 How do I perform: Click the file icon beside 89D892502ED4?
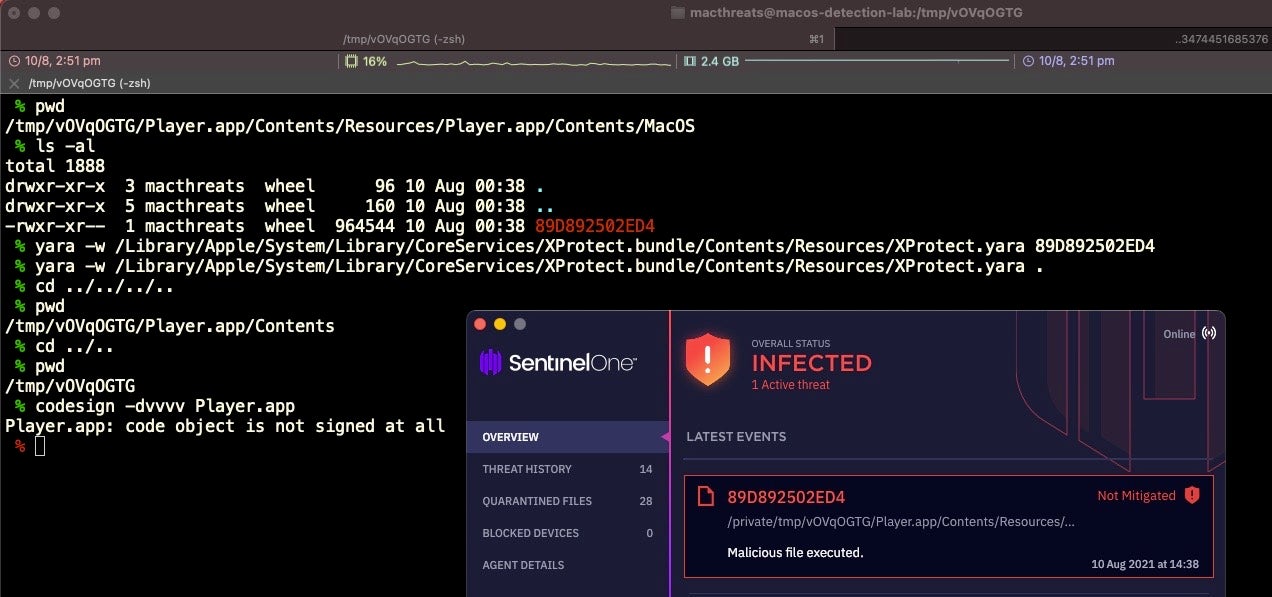(706, 496)
